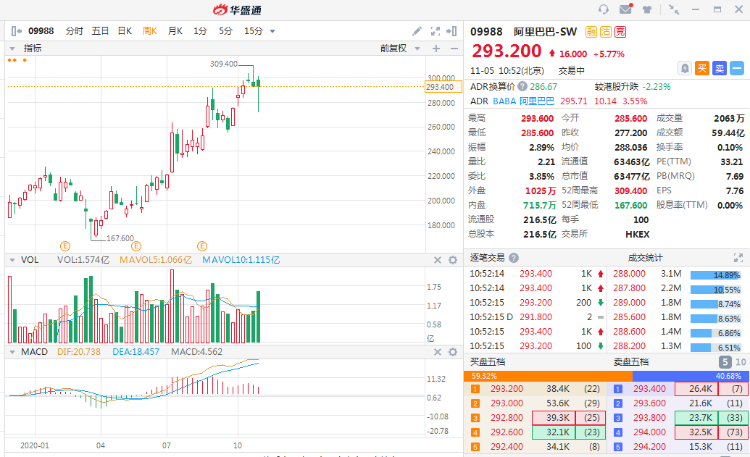Click the blue 卖 sell button

coord(719,68)
